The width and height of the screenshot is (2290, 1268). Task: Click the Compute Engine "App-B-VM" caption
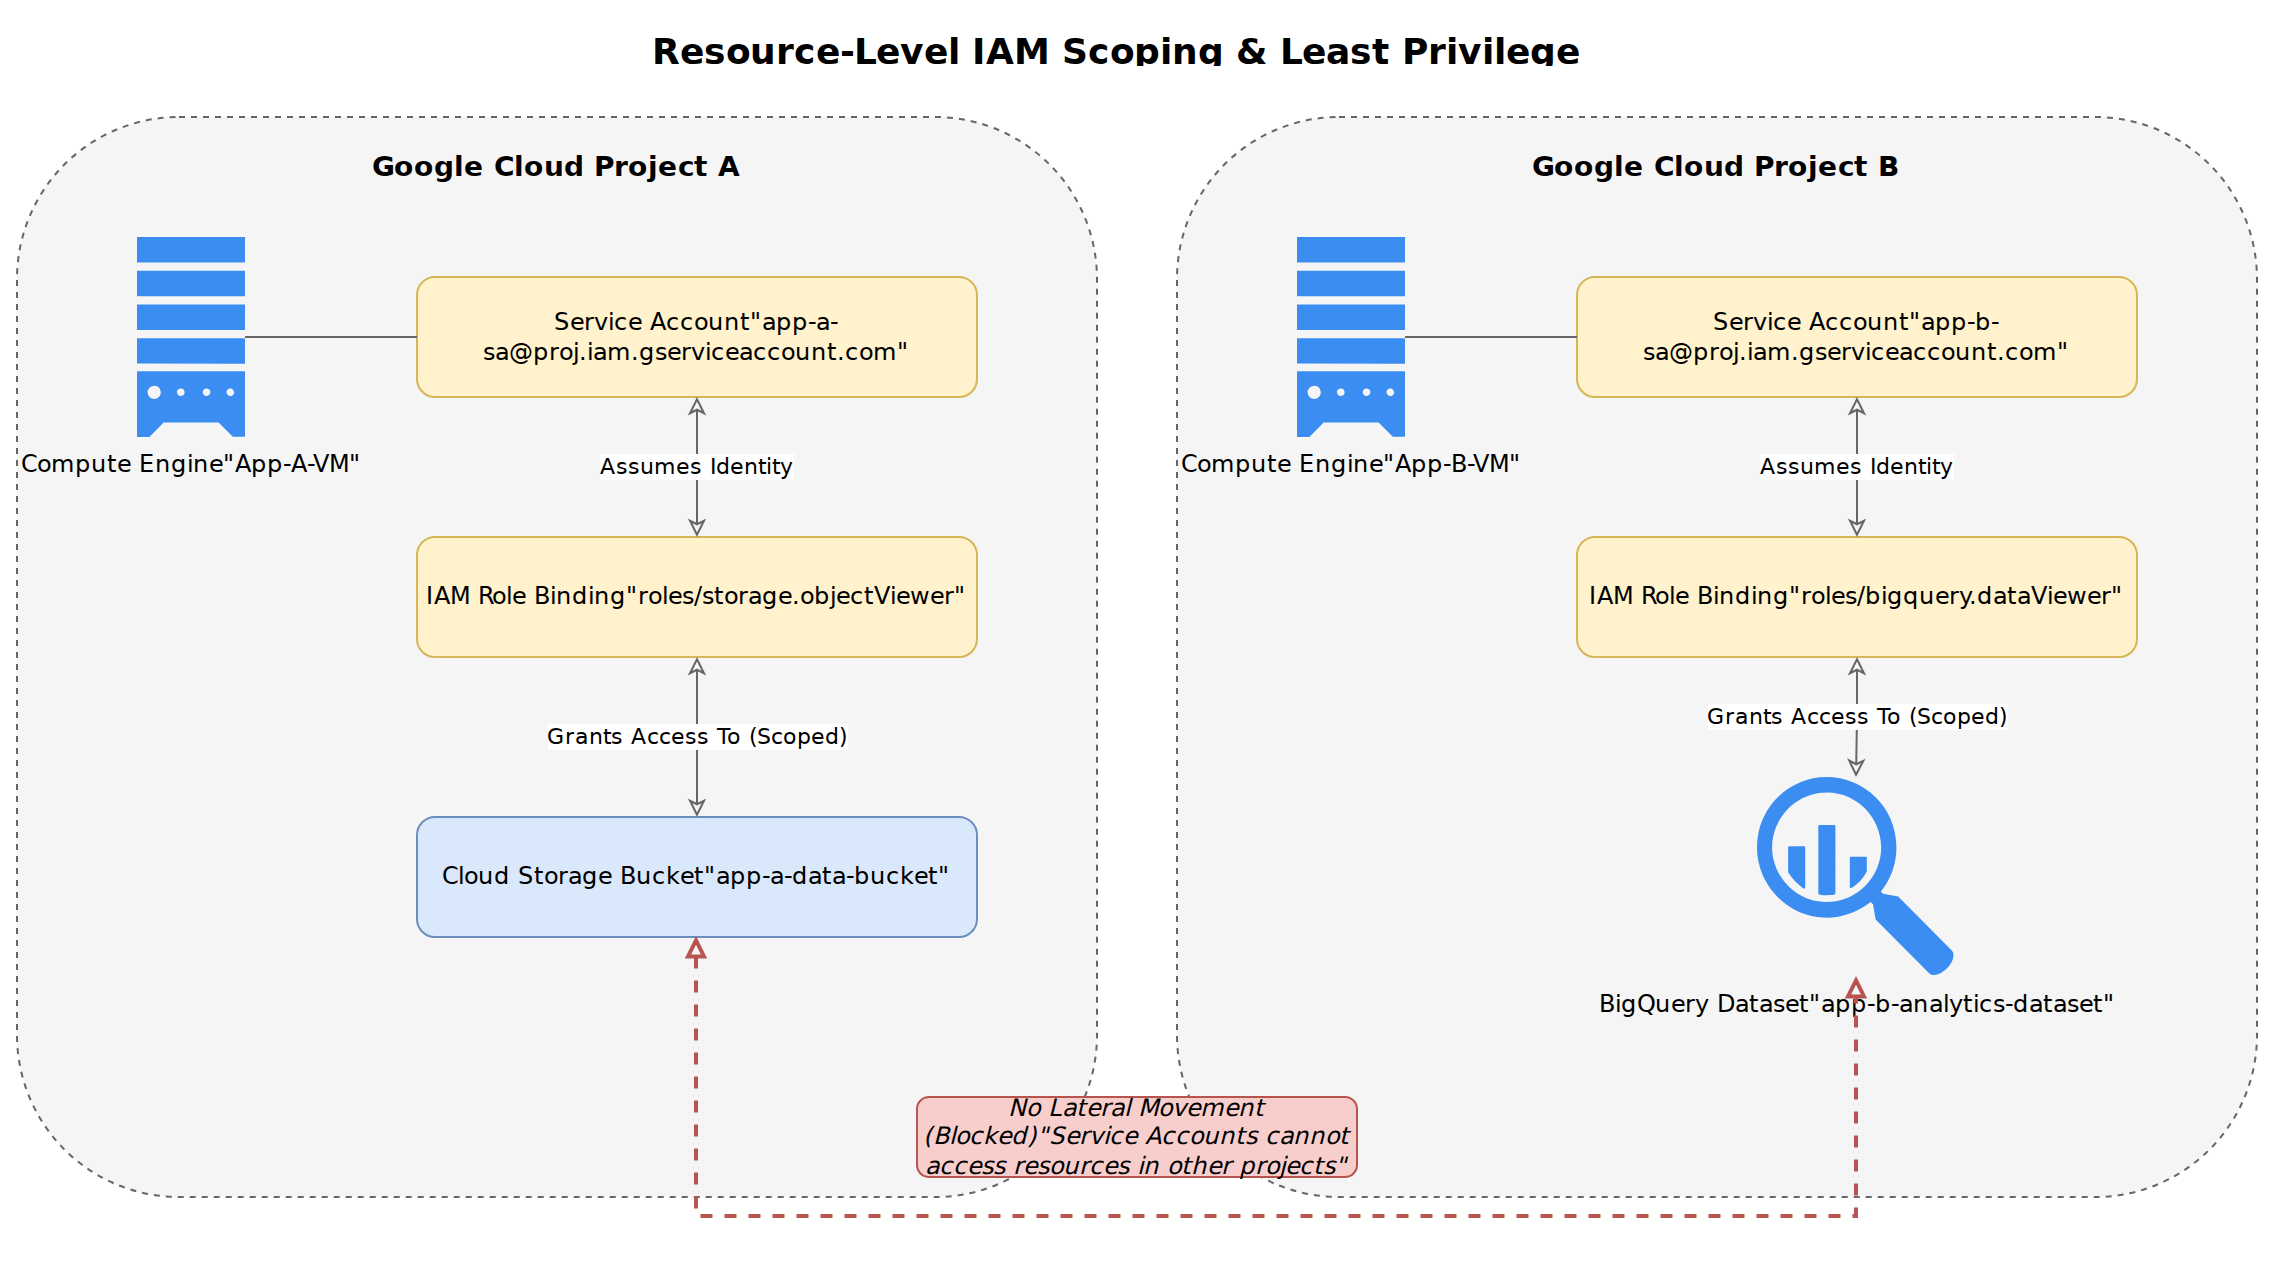click(x=1350, y=464)
